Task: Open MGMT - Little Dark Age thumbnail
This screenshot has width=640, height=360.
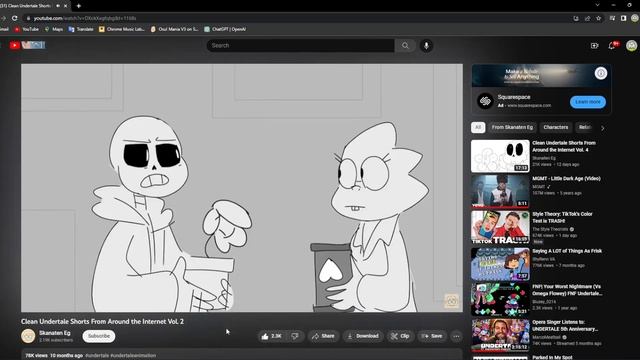Action: click(x=500, y=191)
